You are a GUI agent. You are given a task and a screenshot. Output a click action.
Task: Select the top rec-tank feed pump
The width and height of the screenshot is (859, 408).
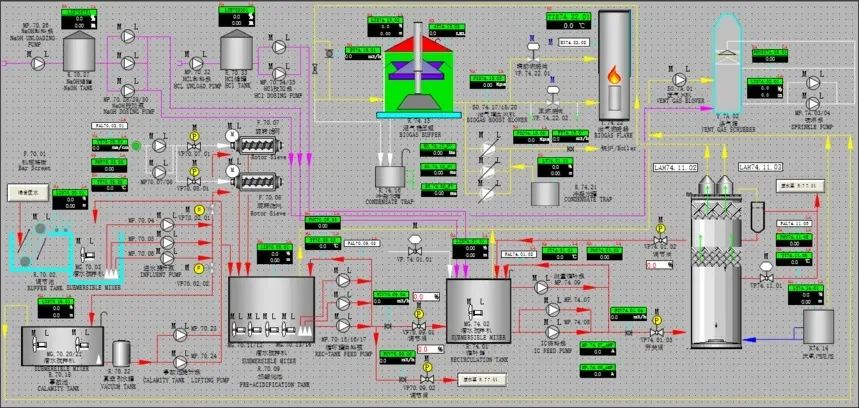[343, 280]
